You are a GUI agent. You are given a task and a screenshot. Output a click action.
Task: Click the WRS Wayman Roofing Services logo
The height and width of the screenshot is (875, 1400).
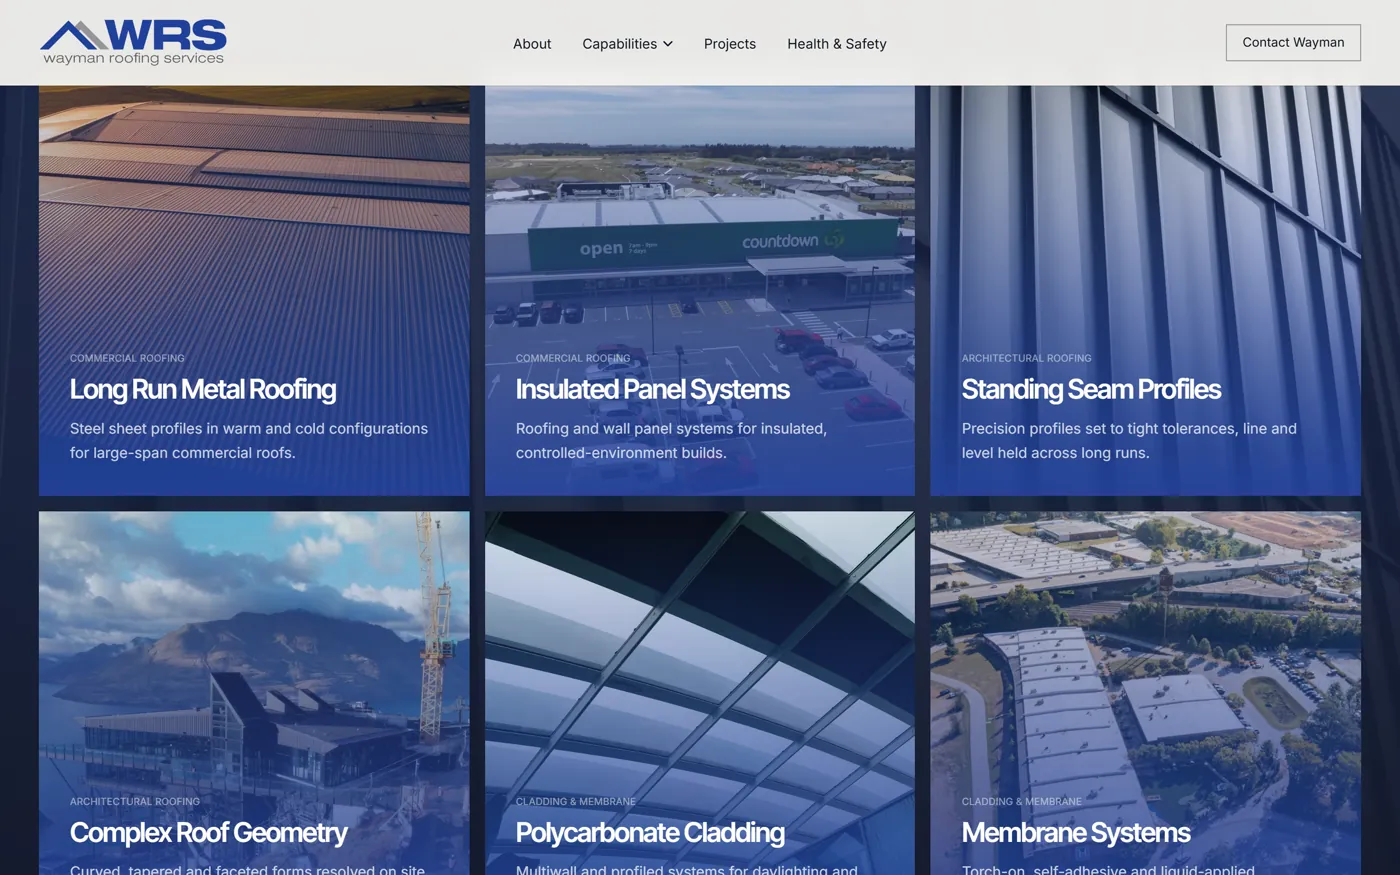coord(133,42)
